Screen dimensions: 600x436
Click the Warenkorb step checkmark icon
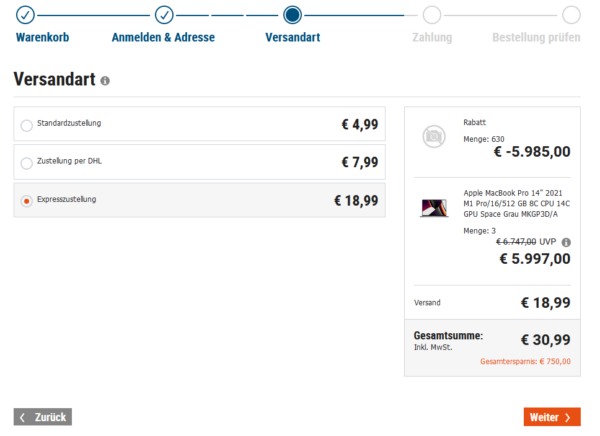click(26, 15)
